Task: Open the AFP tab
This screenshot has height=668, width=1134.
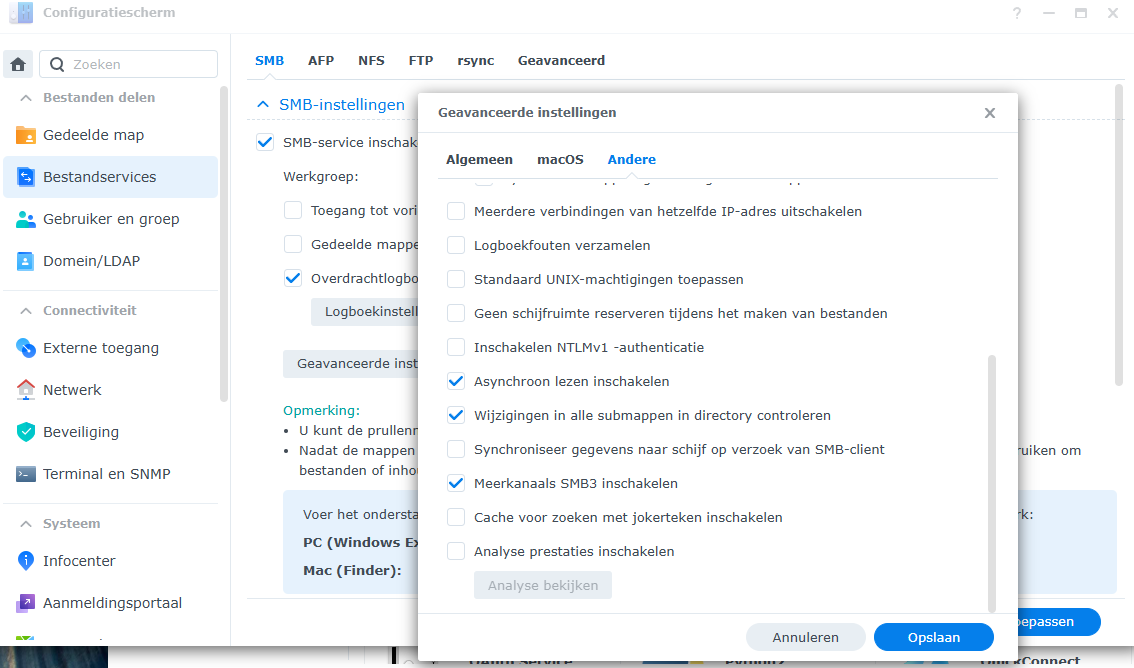Action: coord(321,61)
